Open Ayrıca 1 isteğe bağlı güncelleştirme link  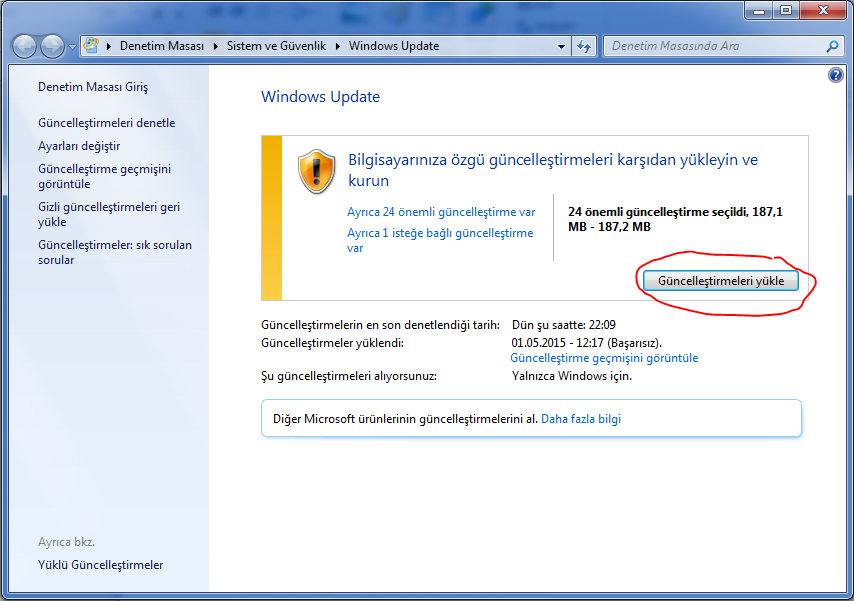coord(440,240)
